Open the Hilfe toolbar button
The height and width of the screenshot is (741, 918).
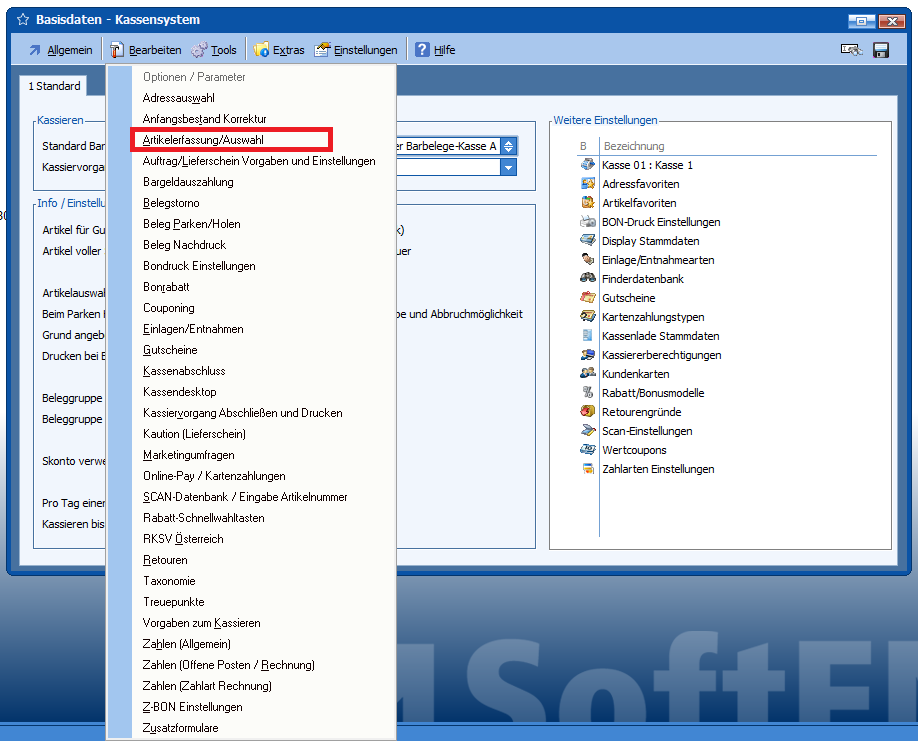(435, 50)
